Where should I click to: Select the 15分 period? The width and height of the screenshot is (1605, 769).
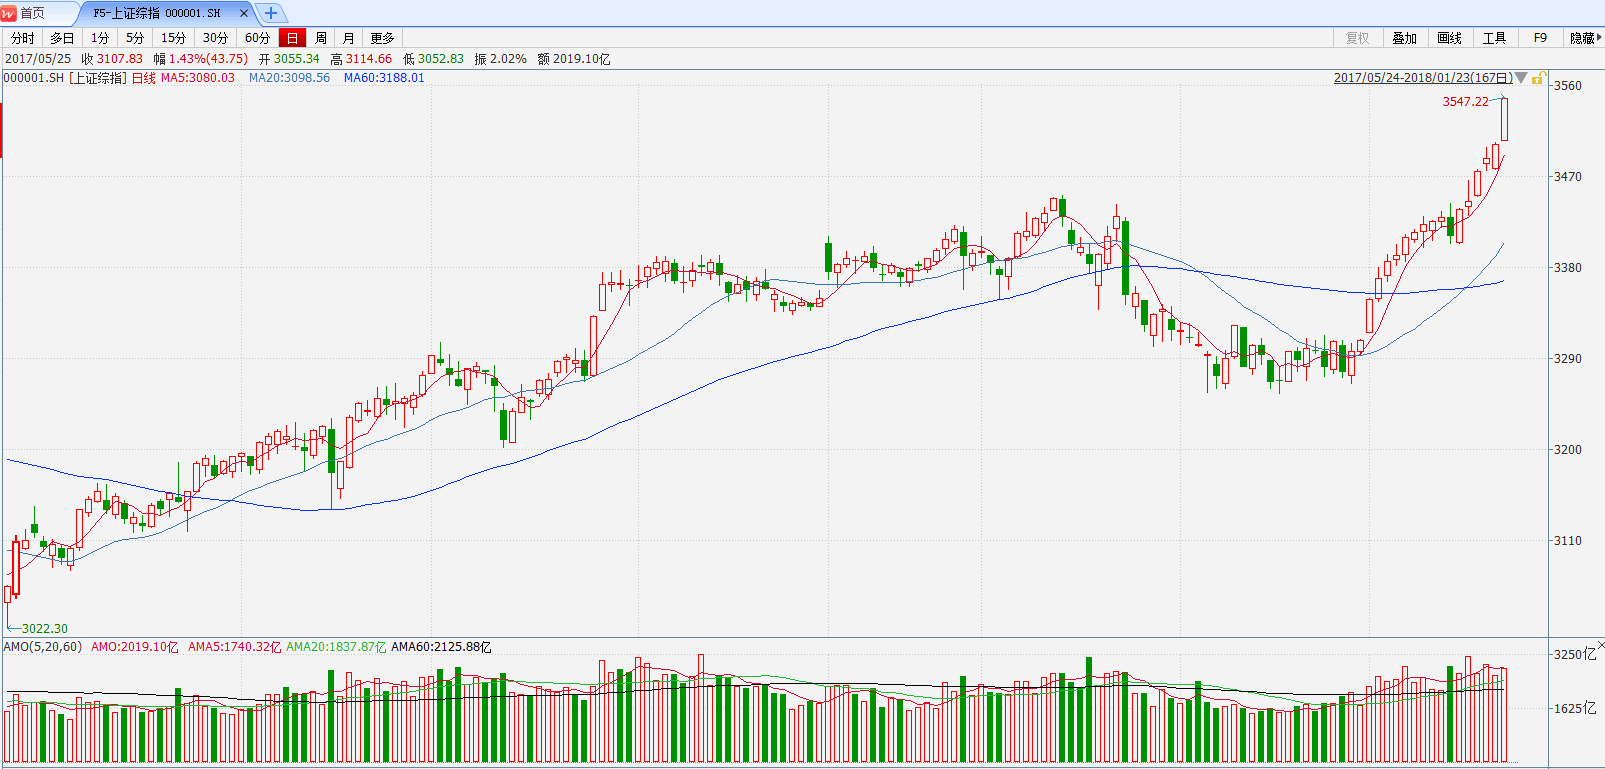(174, 38)
